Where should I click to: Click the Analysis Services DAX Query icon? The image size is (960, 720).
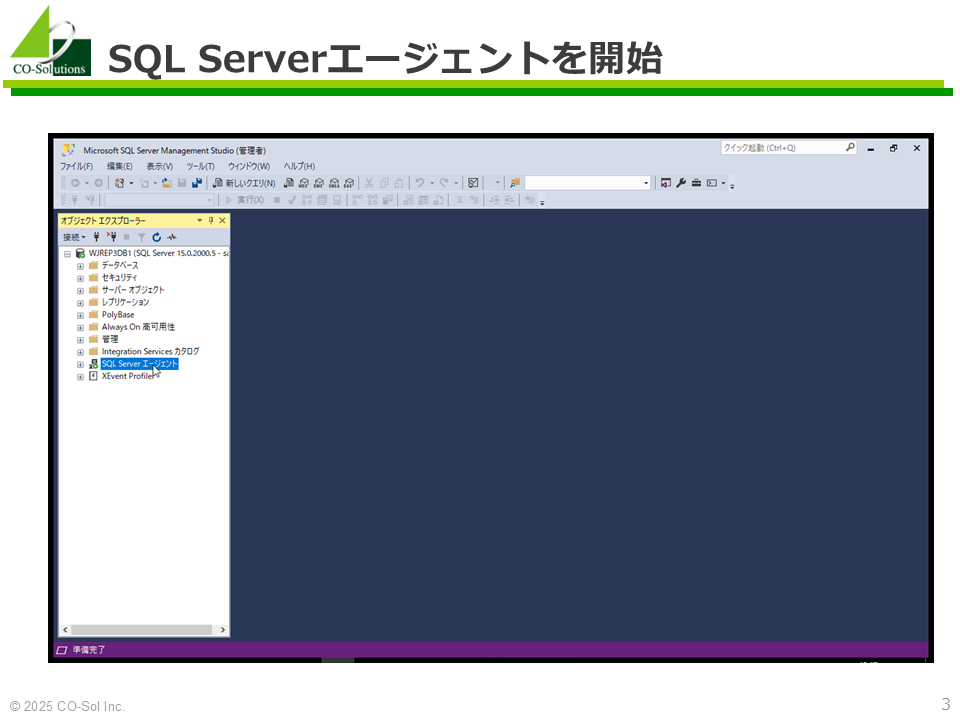349,183
